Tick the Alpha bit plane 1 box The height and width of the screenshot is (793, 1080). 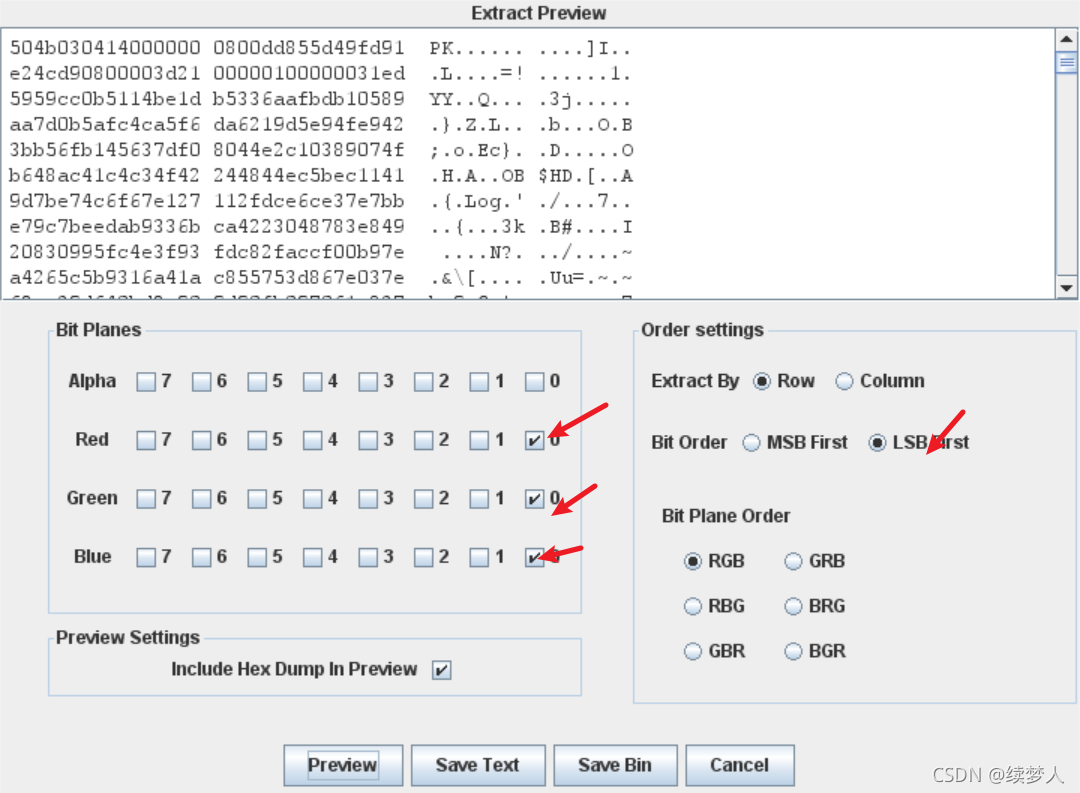pyautogui.click(x=479, y=382)
